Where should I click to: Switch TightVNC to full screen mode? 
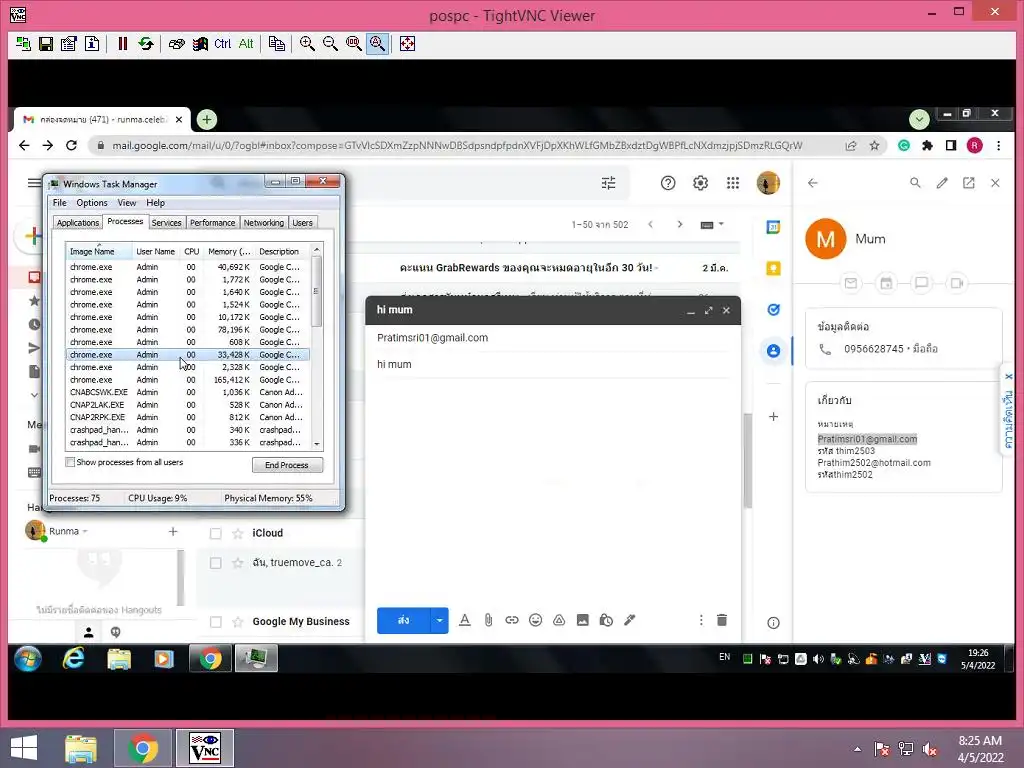click(x=408, y=44)
